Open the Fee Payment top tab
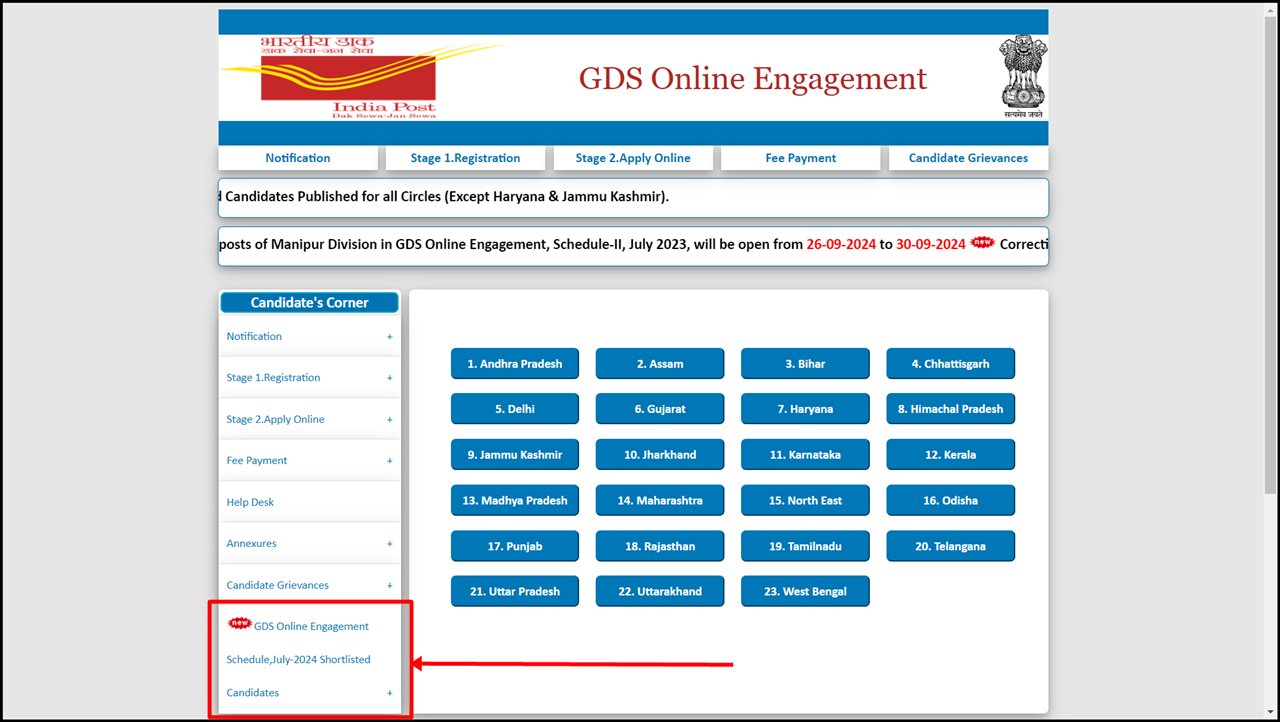 tap(800, 158)
